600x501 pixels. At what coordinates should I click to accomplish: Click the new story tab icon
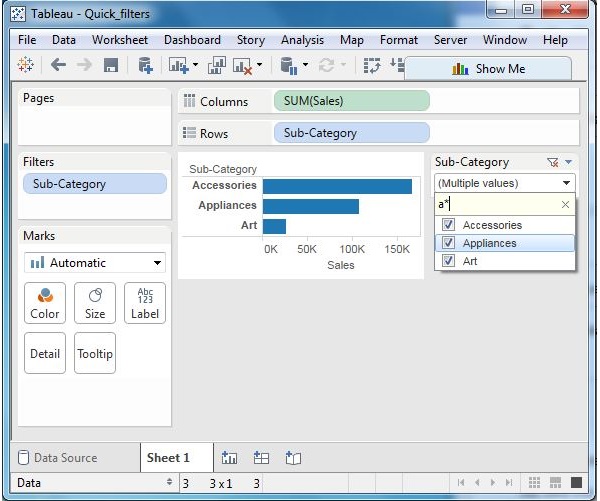[292, 458]
